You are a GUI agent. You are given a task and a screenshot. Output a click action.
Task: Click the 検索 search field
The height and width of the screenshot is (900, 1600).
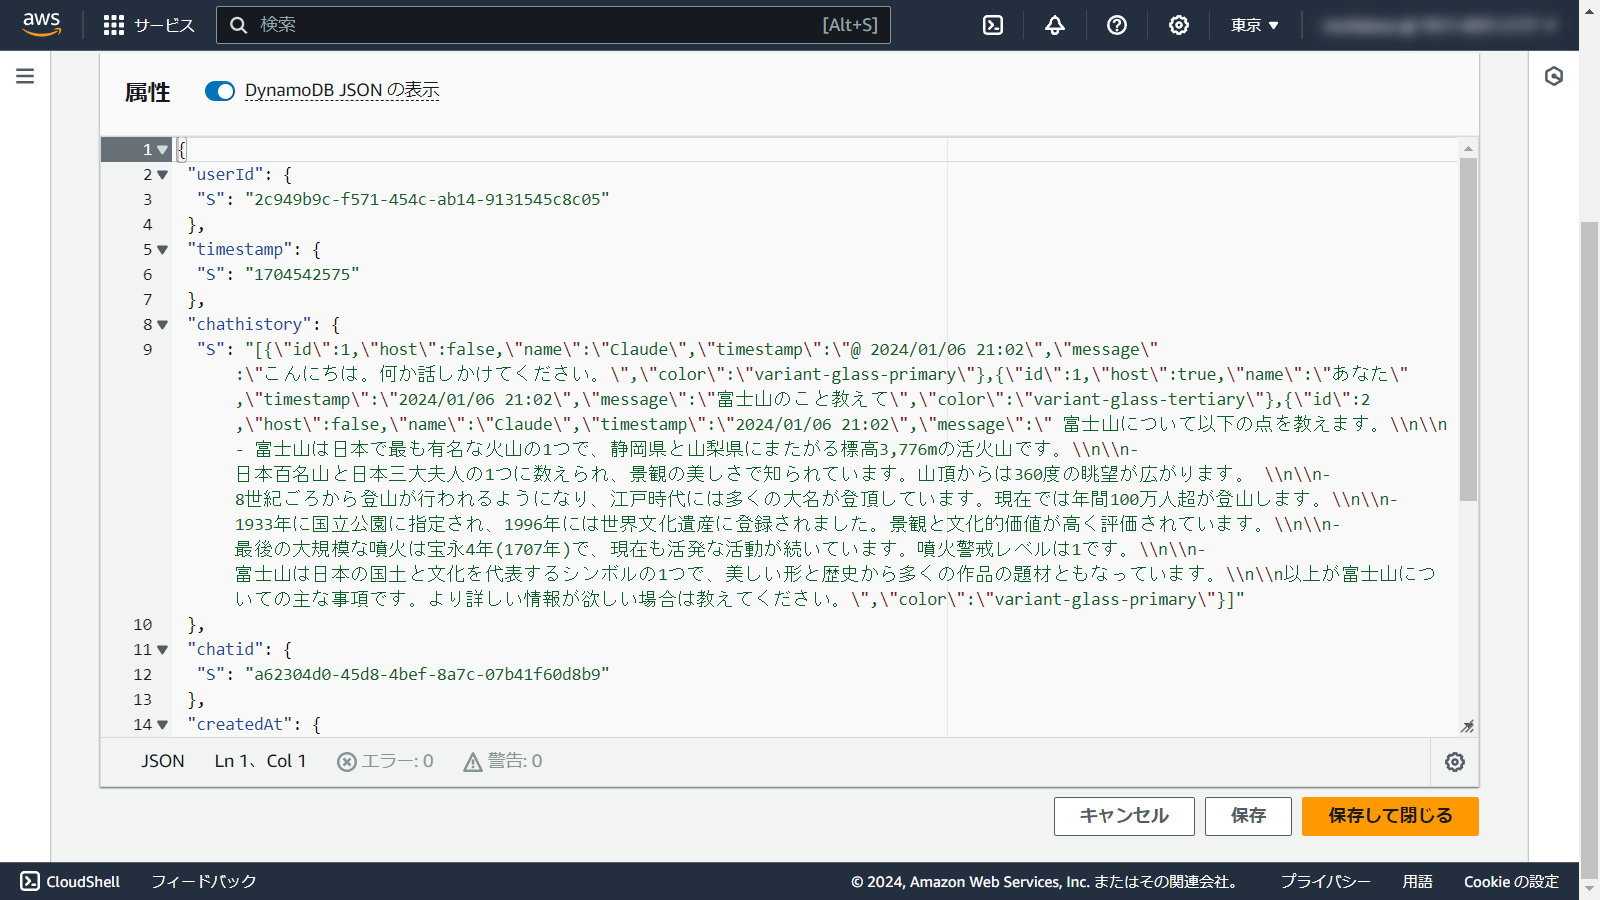[x=540, y=25]
